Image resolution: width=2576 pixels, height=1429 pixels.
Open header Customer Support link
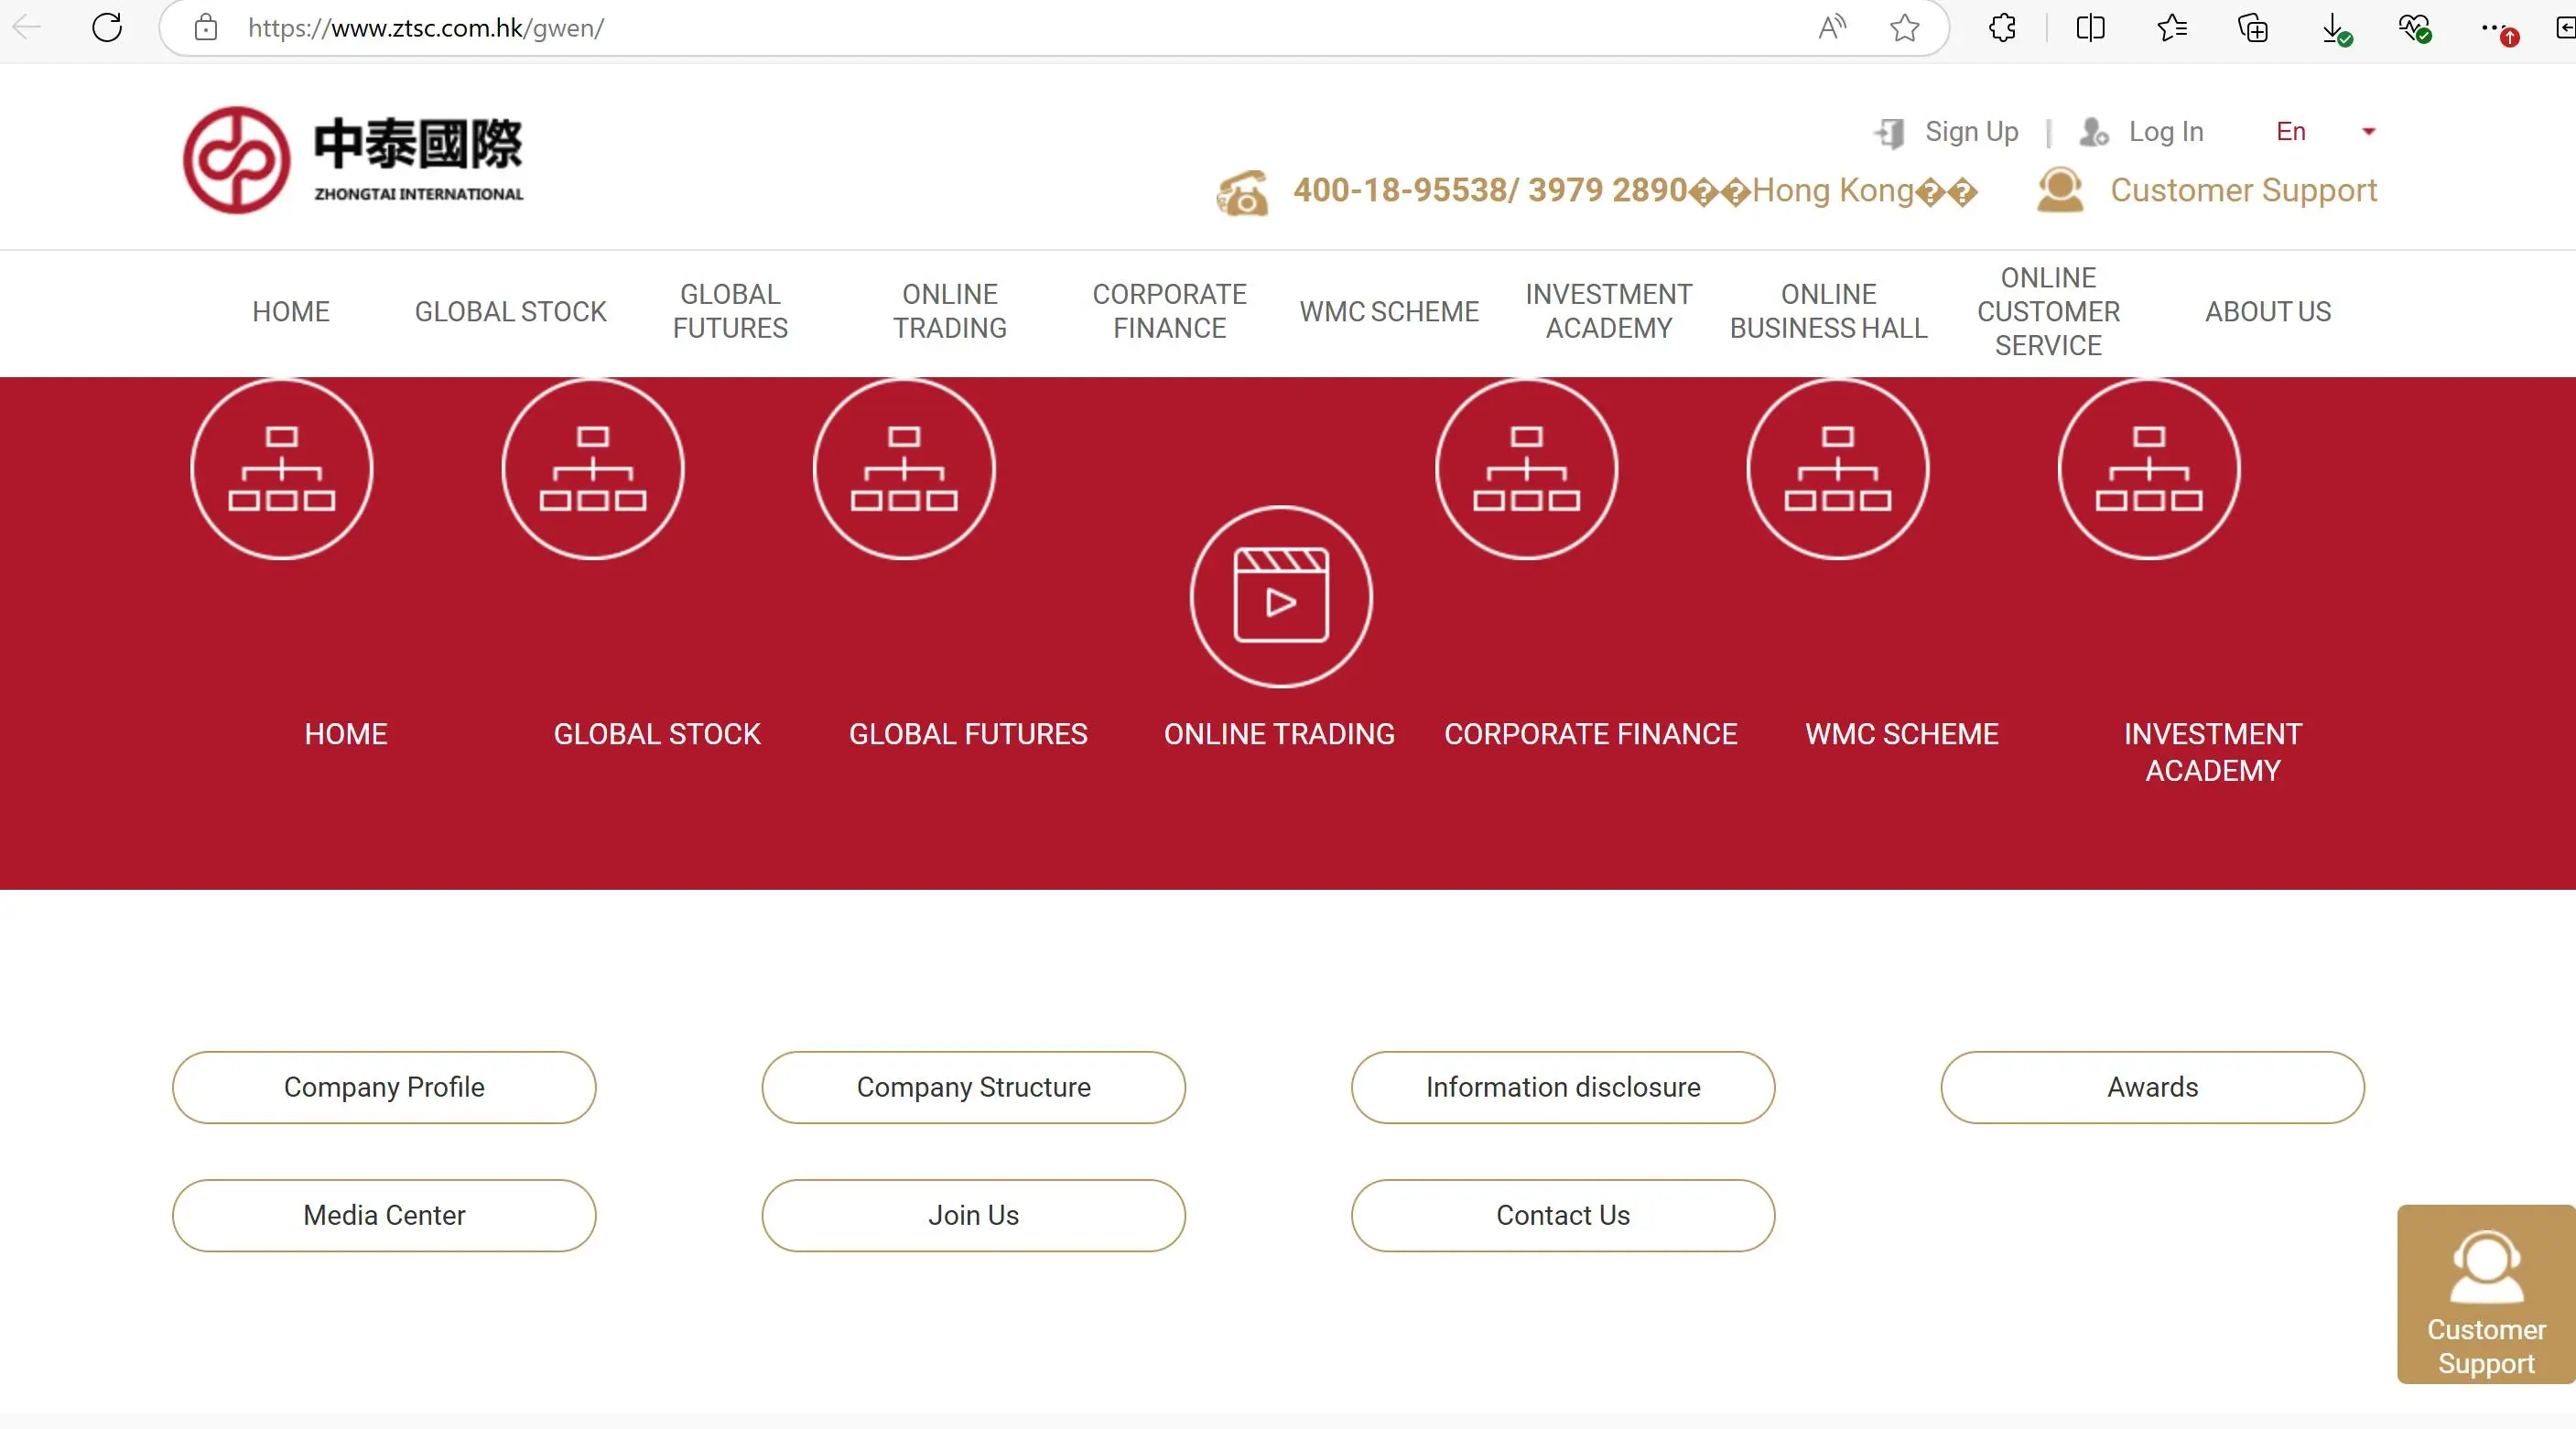click(x=2243, y=190)
